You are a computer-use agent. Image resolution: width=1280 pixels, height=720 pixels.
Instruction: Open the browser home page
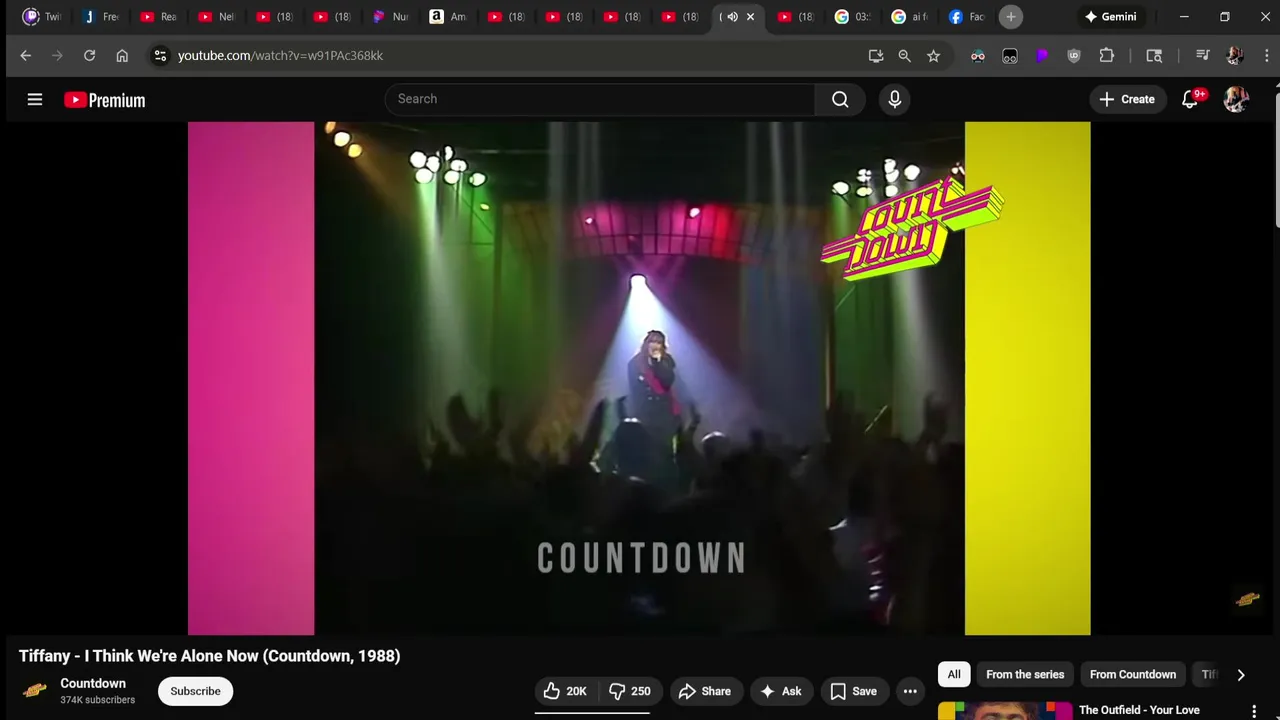click(122, 55)
